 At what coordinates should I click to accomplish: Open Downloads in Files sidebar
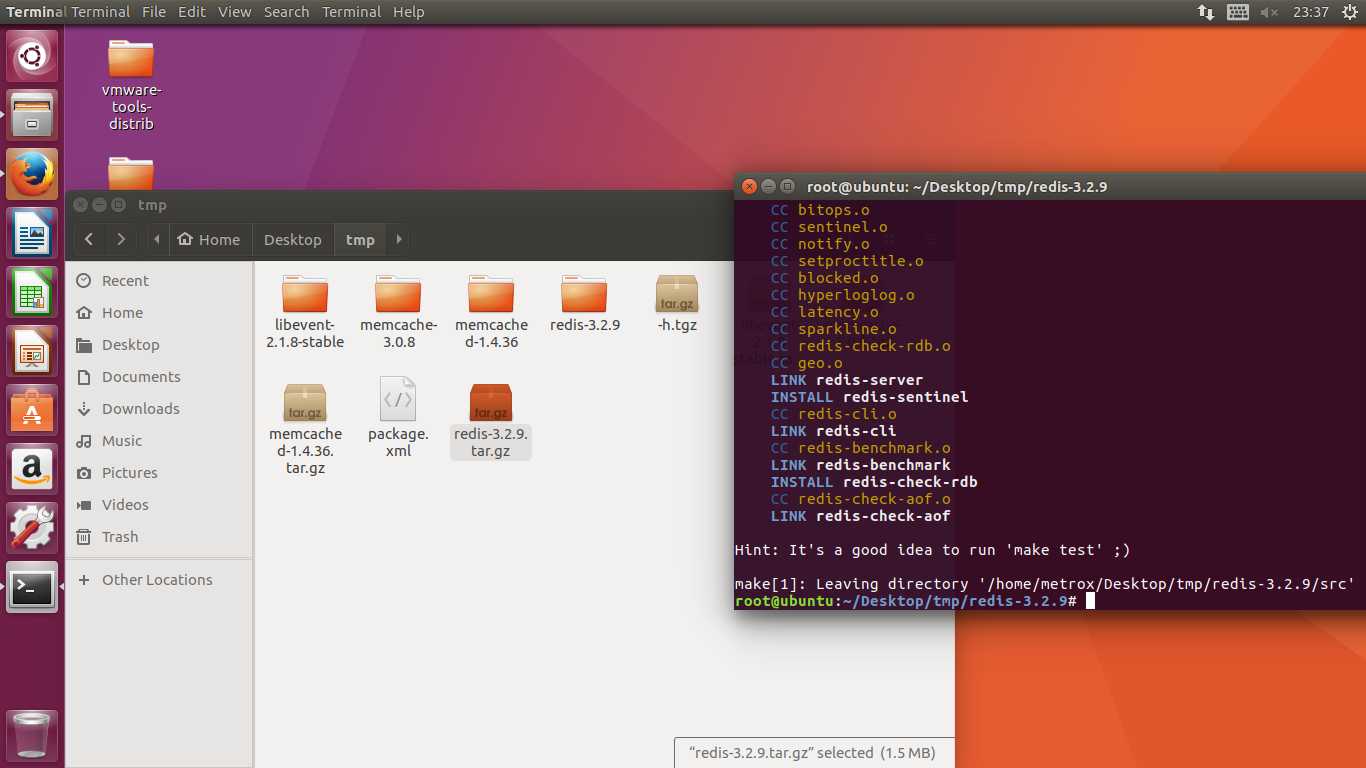(159, 409)
